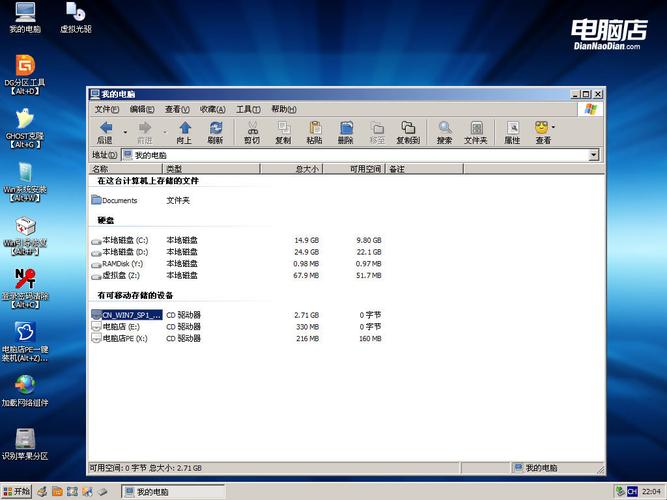Viewport: 667px width, 500px height.
Task: Open 识别苹果分区 desktop icon
Action: (x=25, y=444)
